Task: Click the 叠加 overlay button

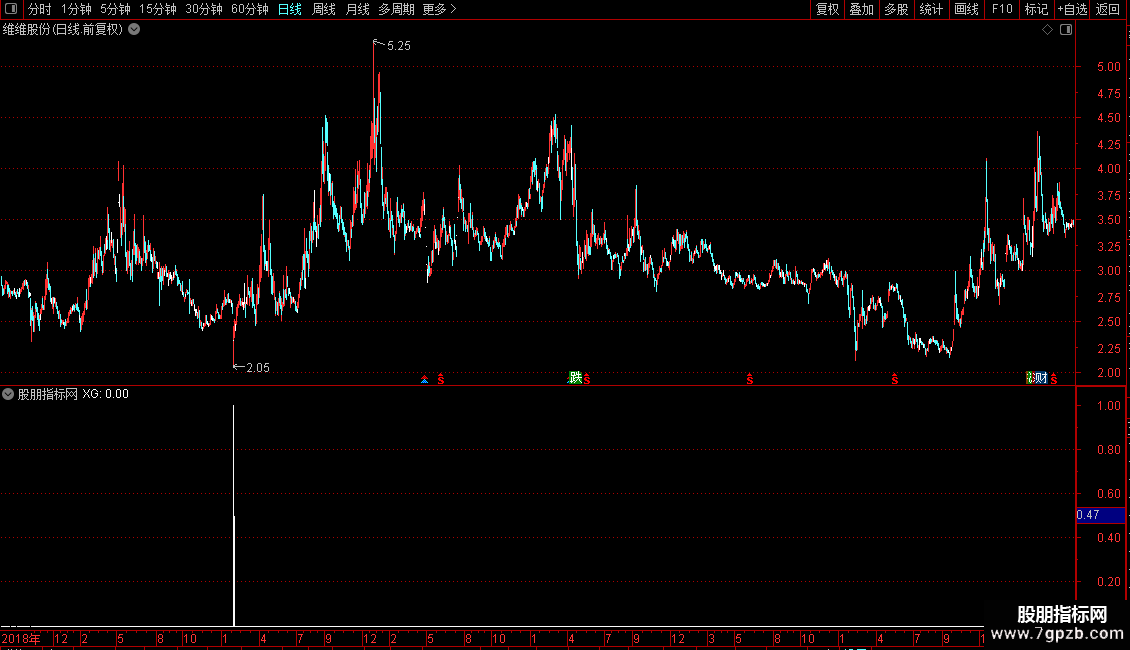Action: pos(861,9)
